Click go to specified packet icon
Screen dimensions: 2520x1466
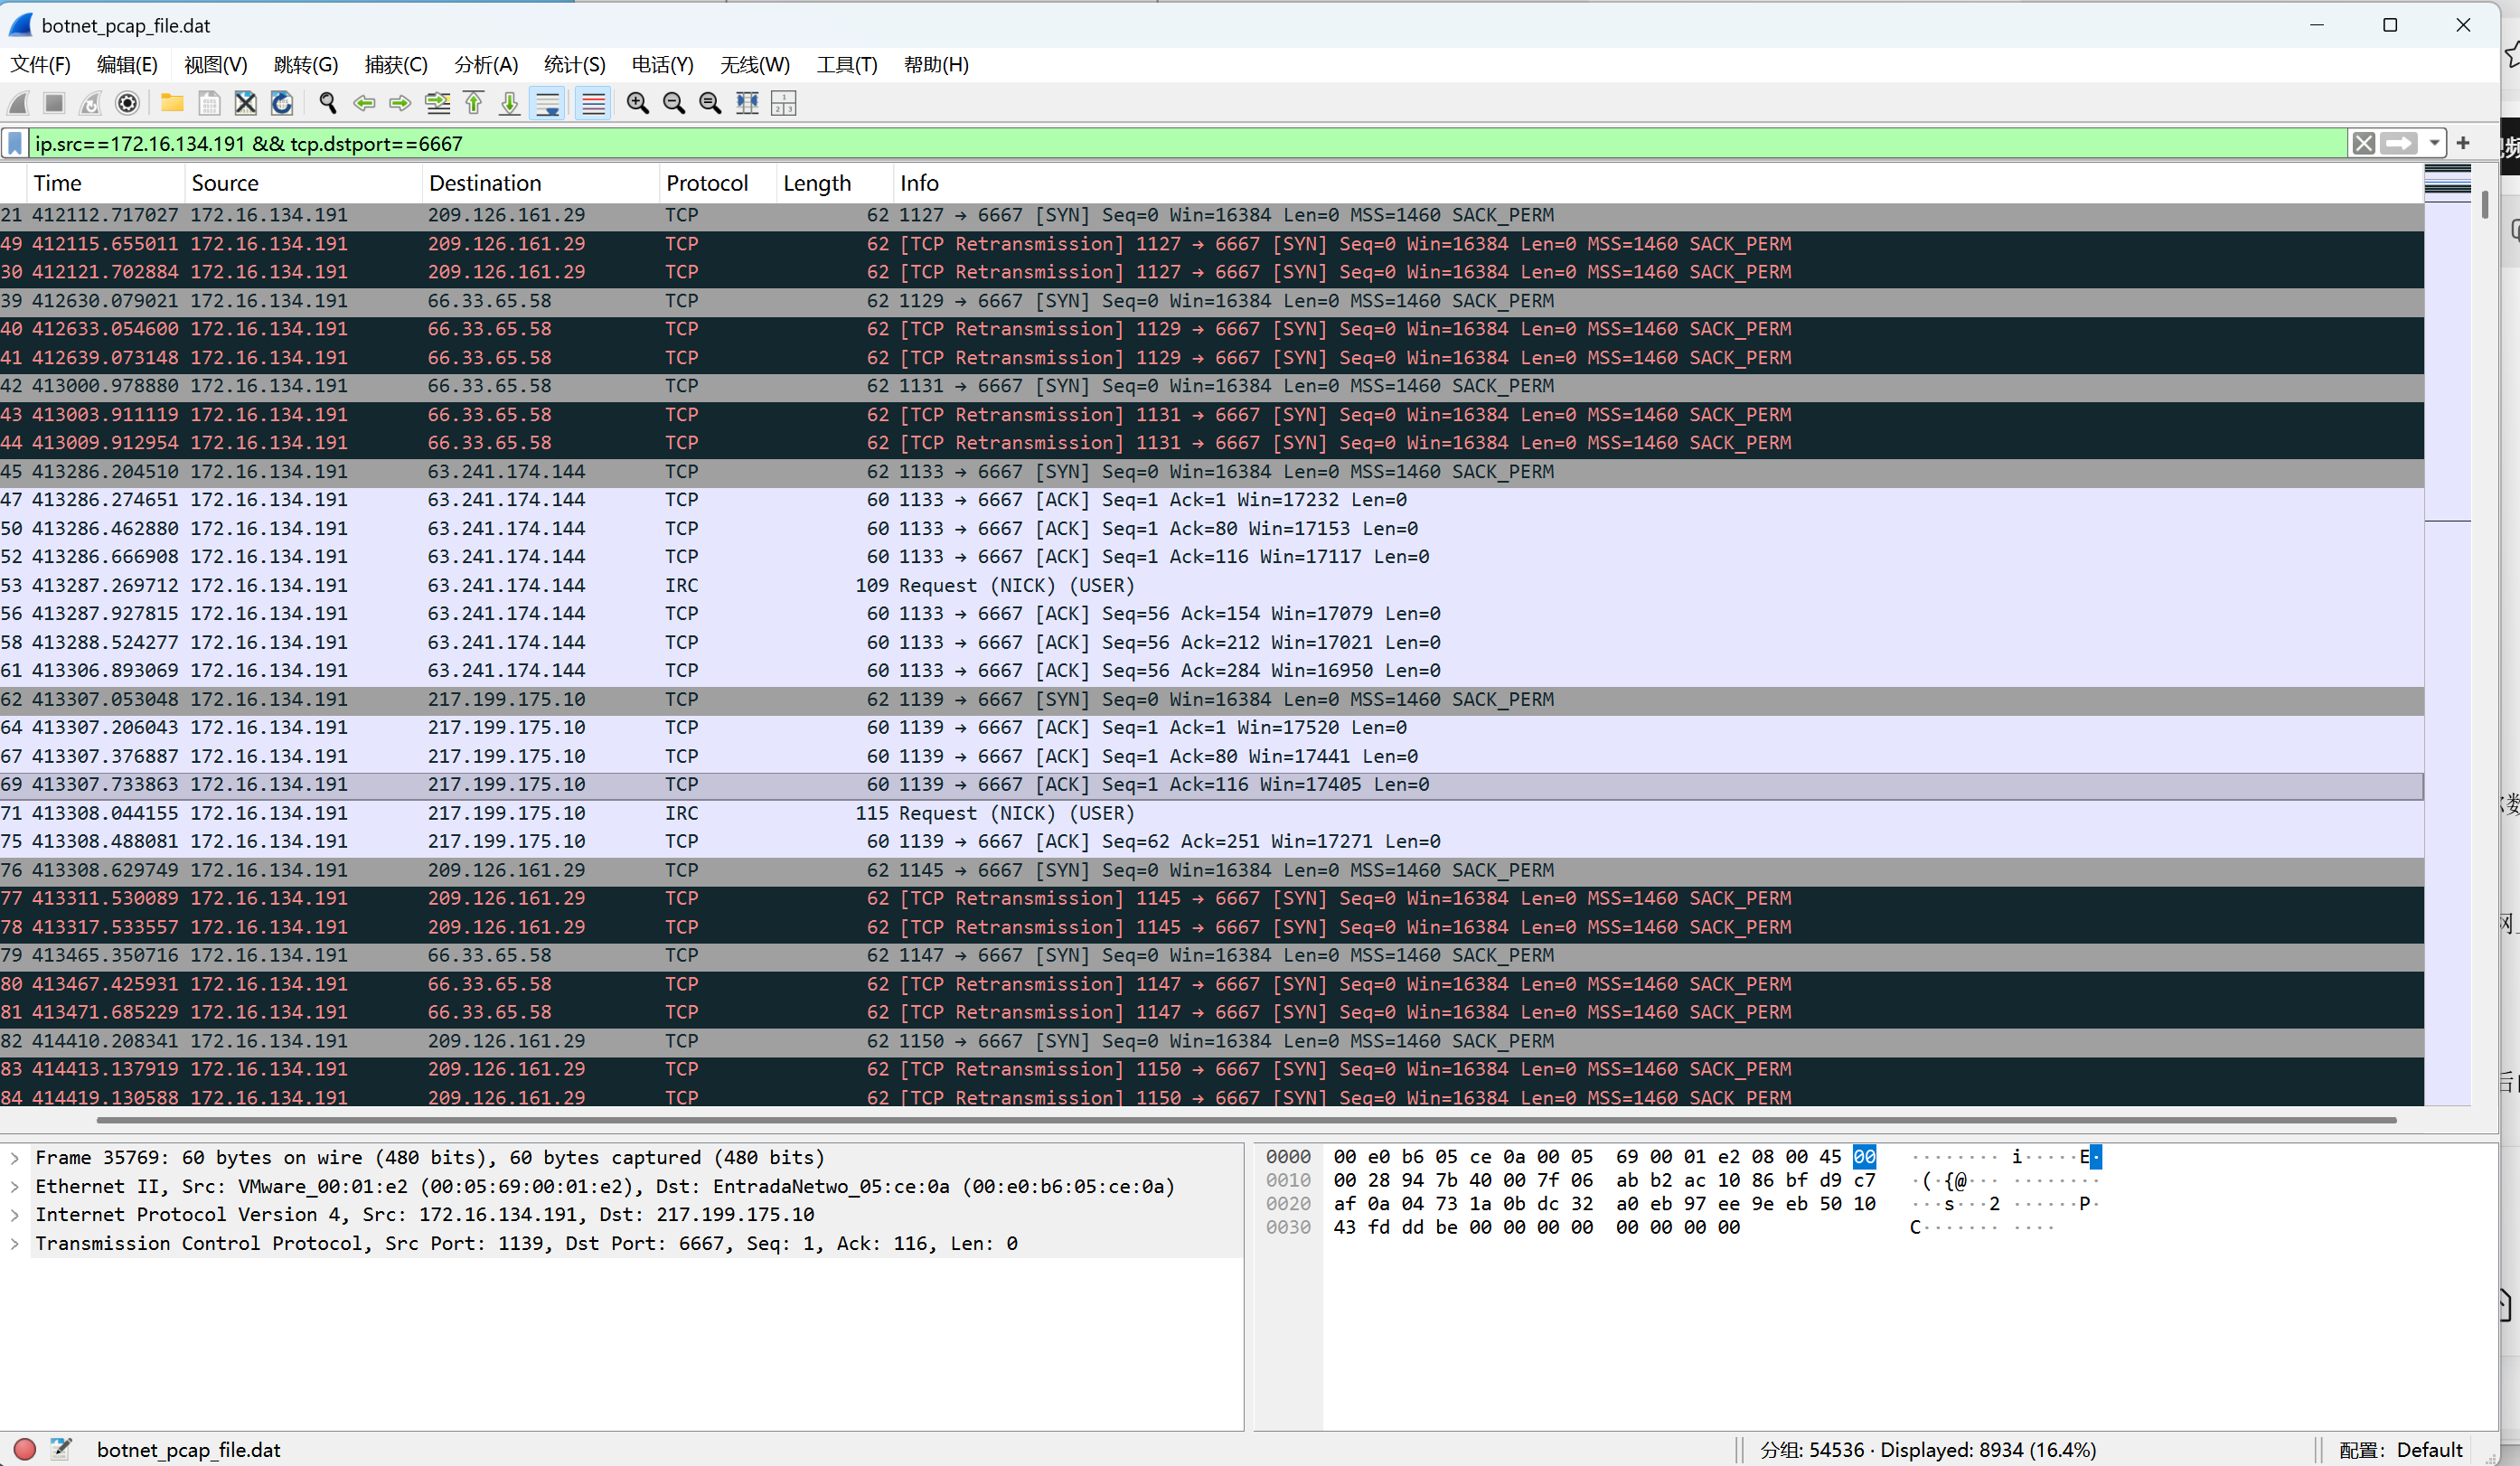point(437,103)
